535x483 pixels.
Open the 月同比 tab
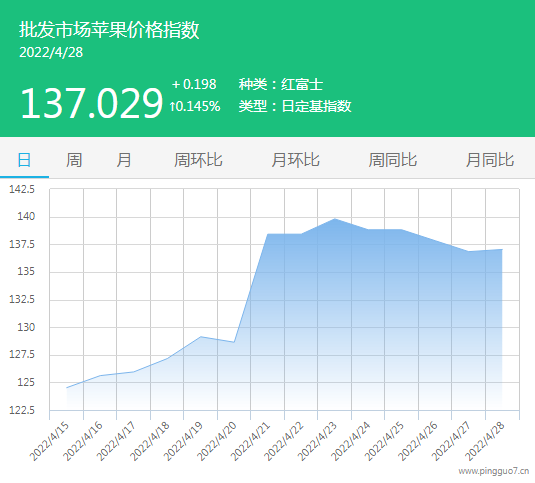490,160
